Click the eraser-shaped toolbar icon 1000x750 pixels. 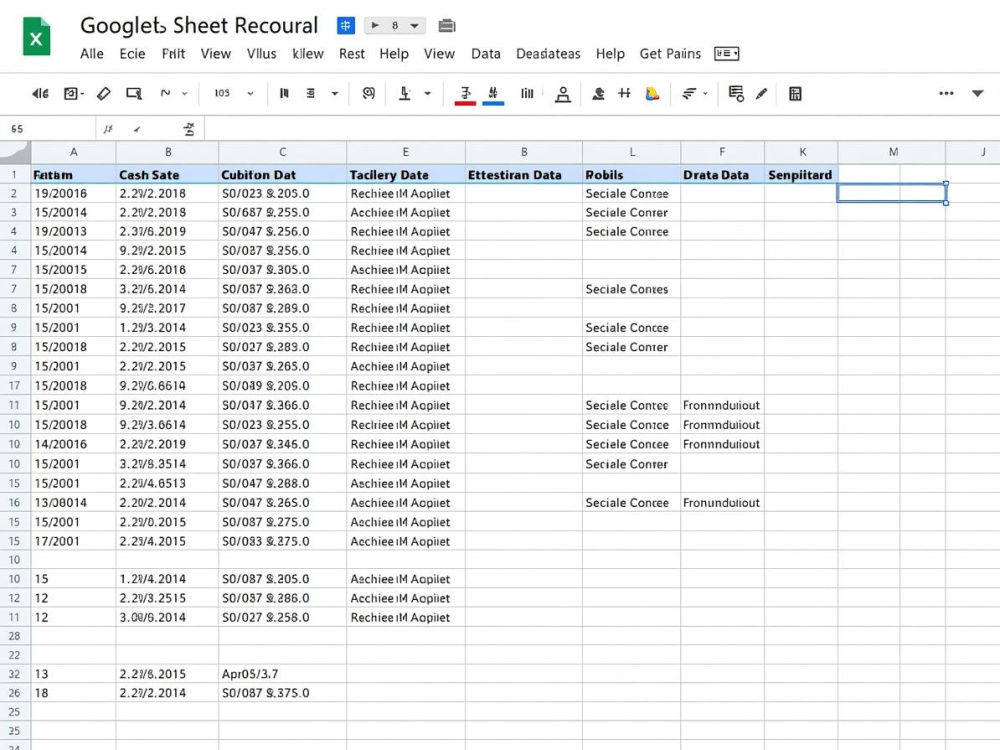click(103, 94)
